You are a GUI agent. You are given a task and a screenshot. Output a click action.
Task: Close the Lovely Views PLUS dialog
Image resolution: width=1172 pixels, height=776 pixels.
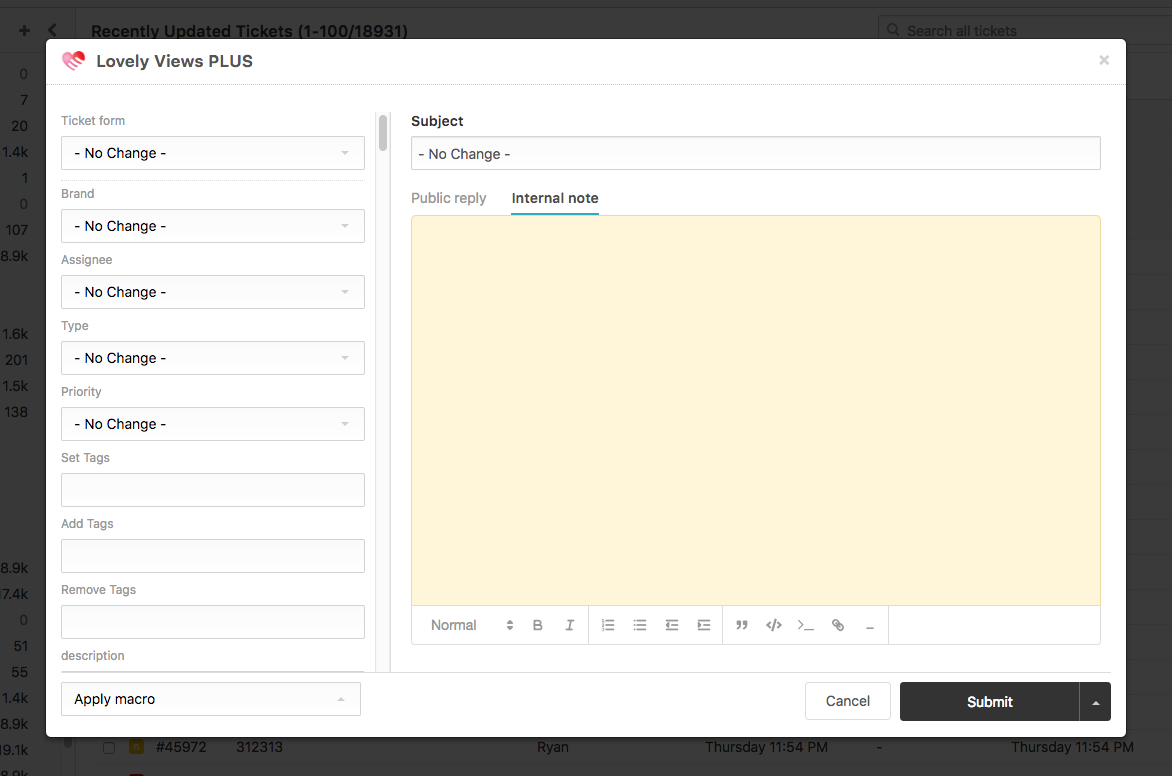(1104, 60)
